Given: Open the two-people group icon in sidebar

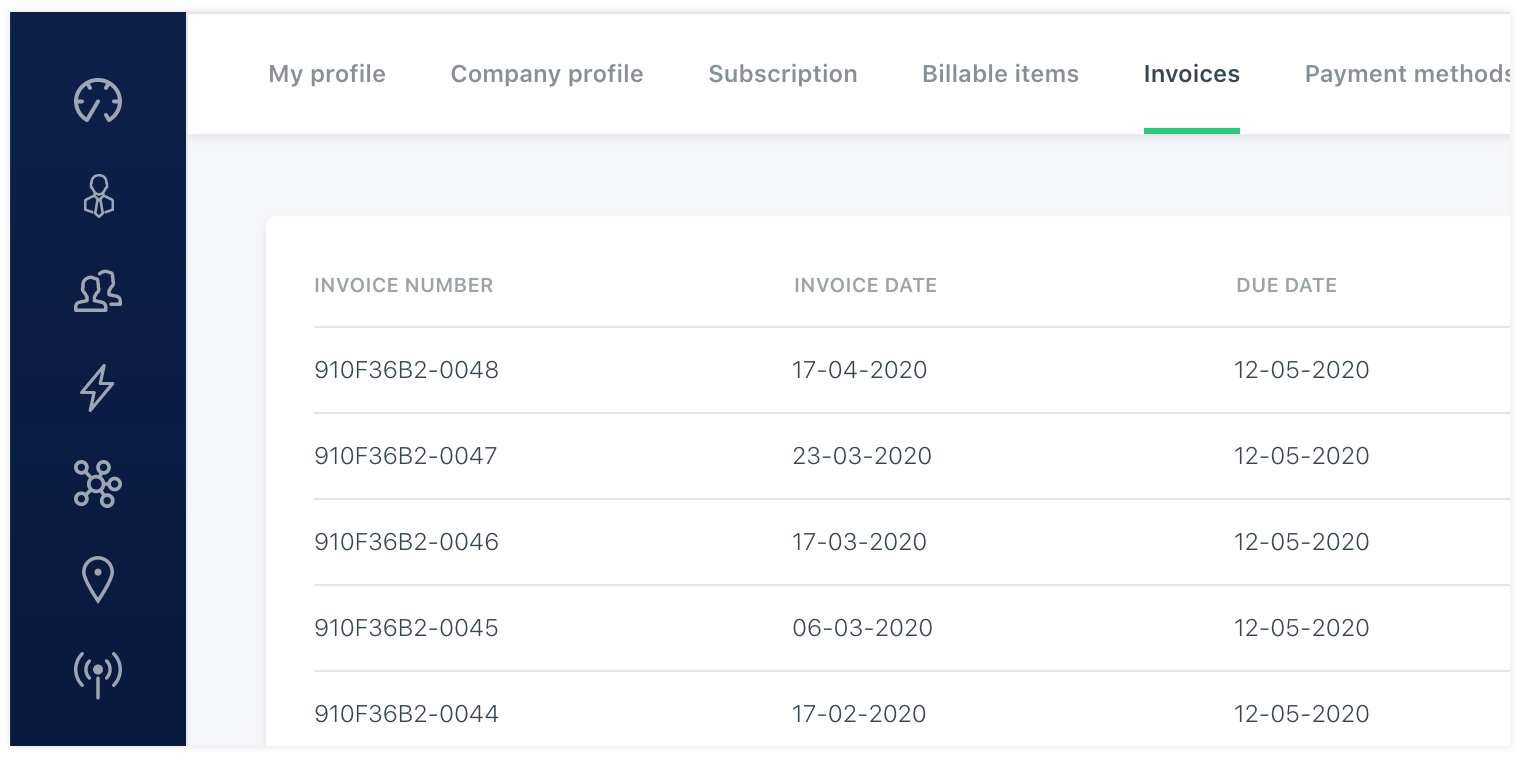Looking at the screenshot, I should [98, 291].
